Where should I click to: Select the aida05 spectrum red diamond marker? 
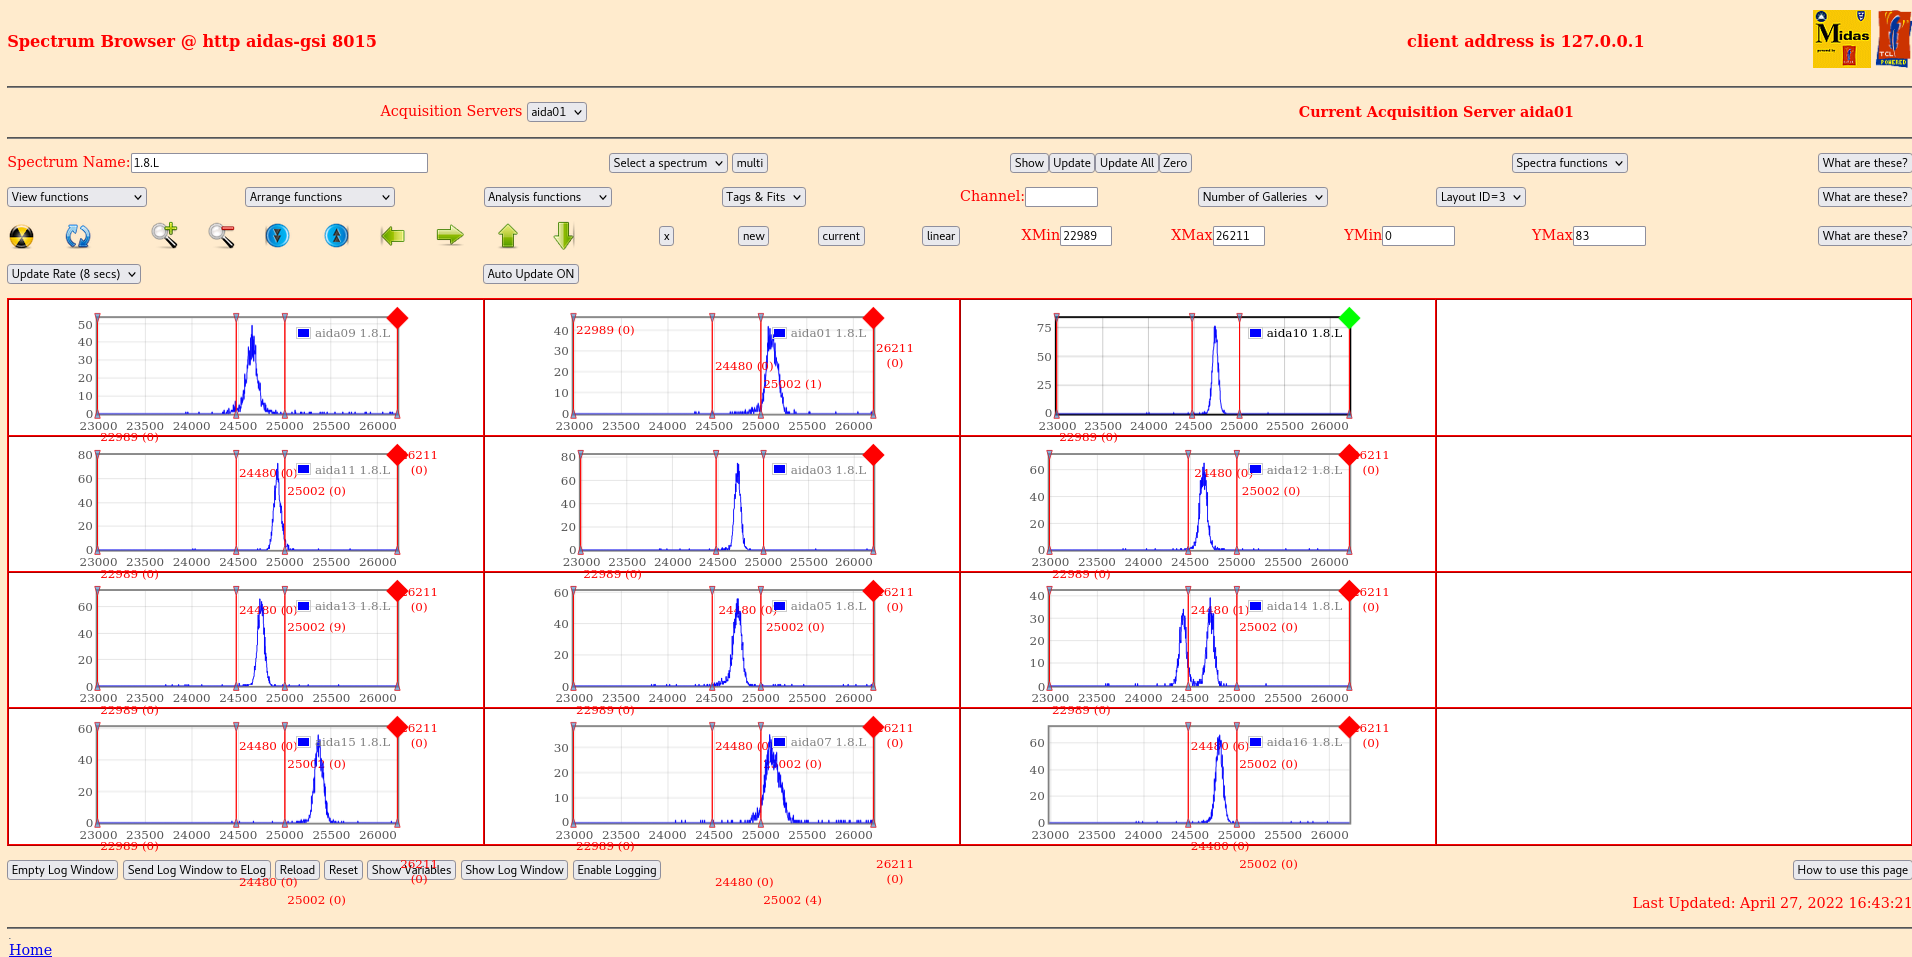[x=873, y=591]
